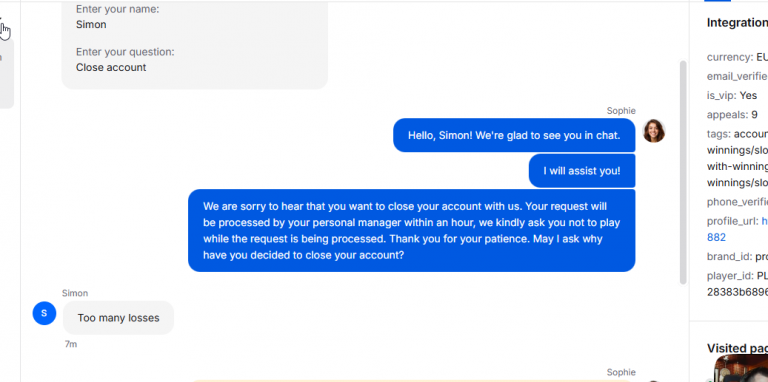
Task: Click the player_id entry
Action: (x=737, y=284)
